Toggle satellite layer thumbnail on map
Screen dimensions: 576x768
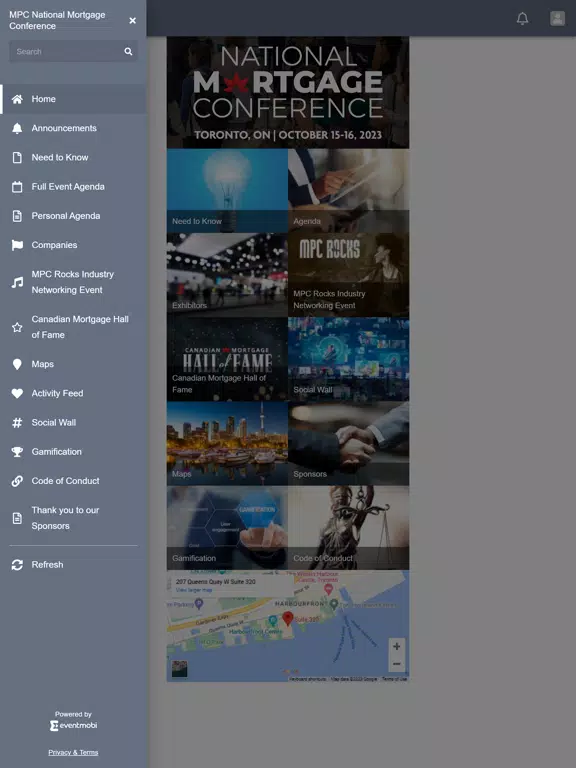pos(179,669)
